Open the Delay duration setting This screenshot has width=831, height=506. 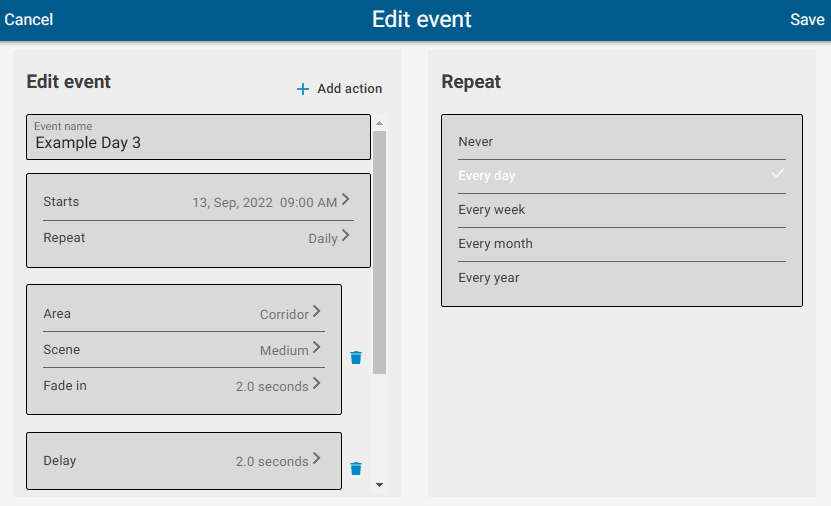[183, 461]
